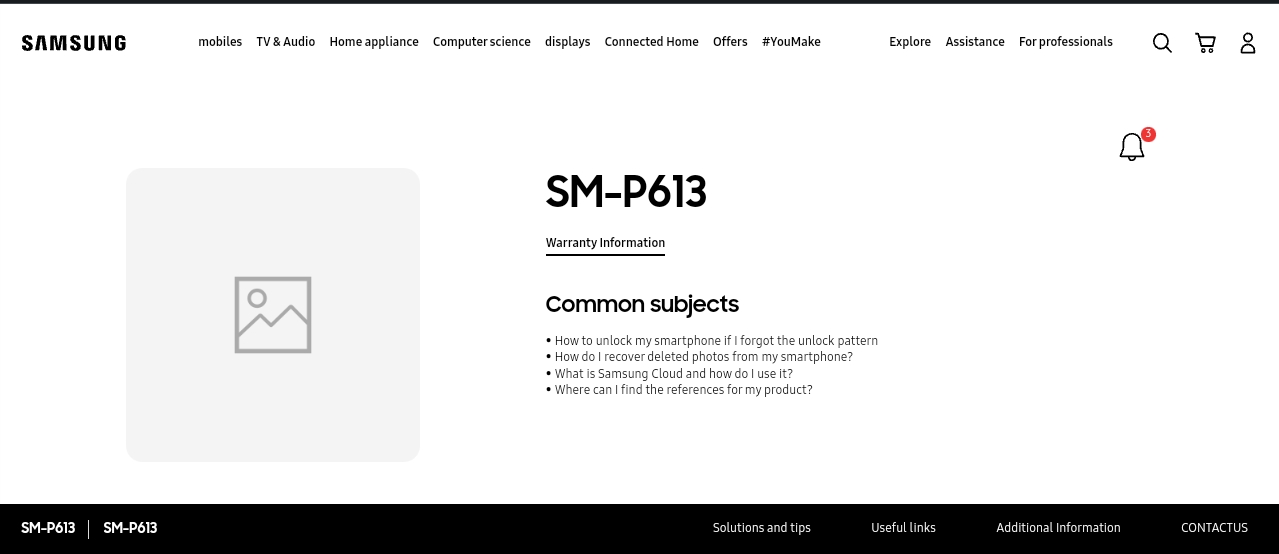Open recover deleted photos article
This screenshot has height=554, width=1279.
703,357
